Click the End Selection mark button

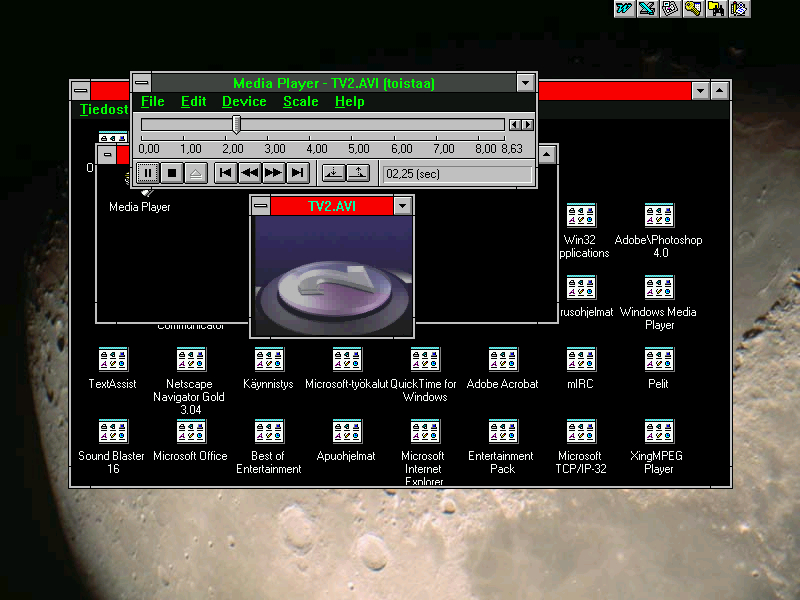357,173
